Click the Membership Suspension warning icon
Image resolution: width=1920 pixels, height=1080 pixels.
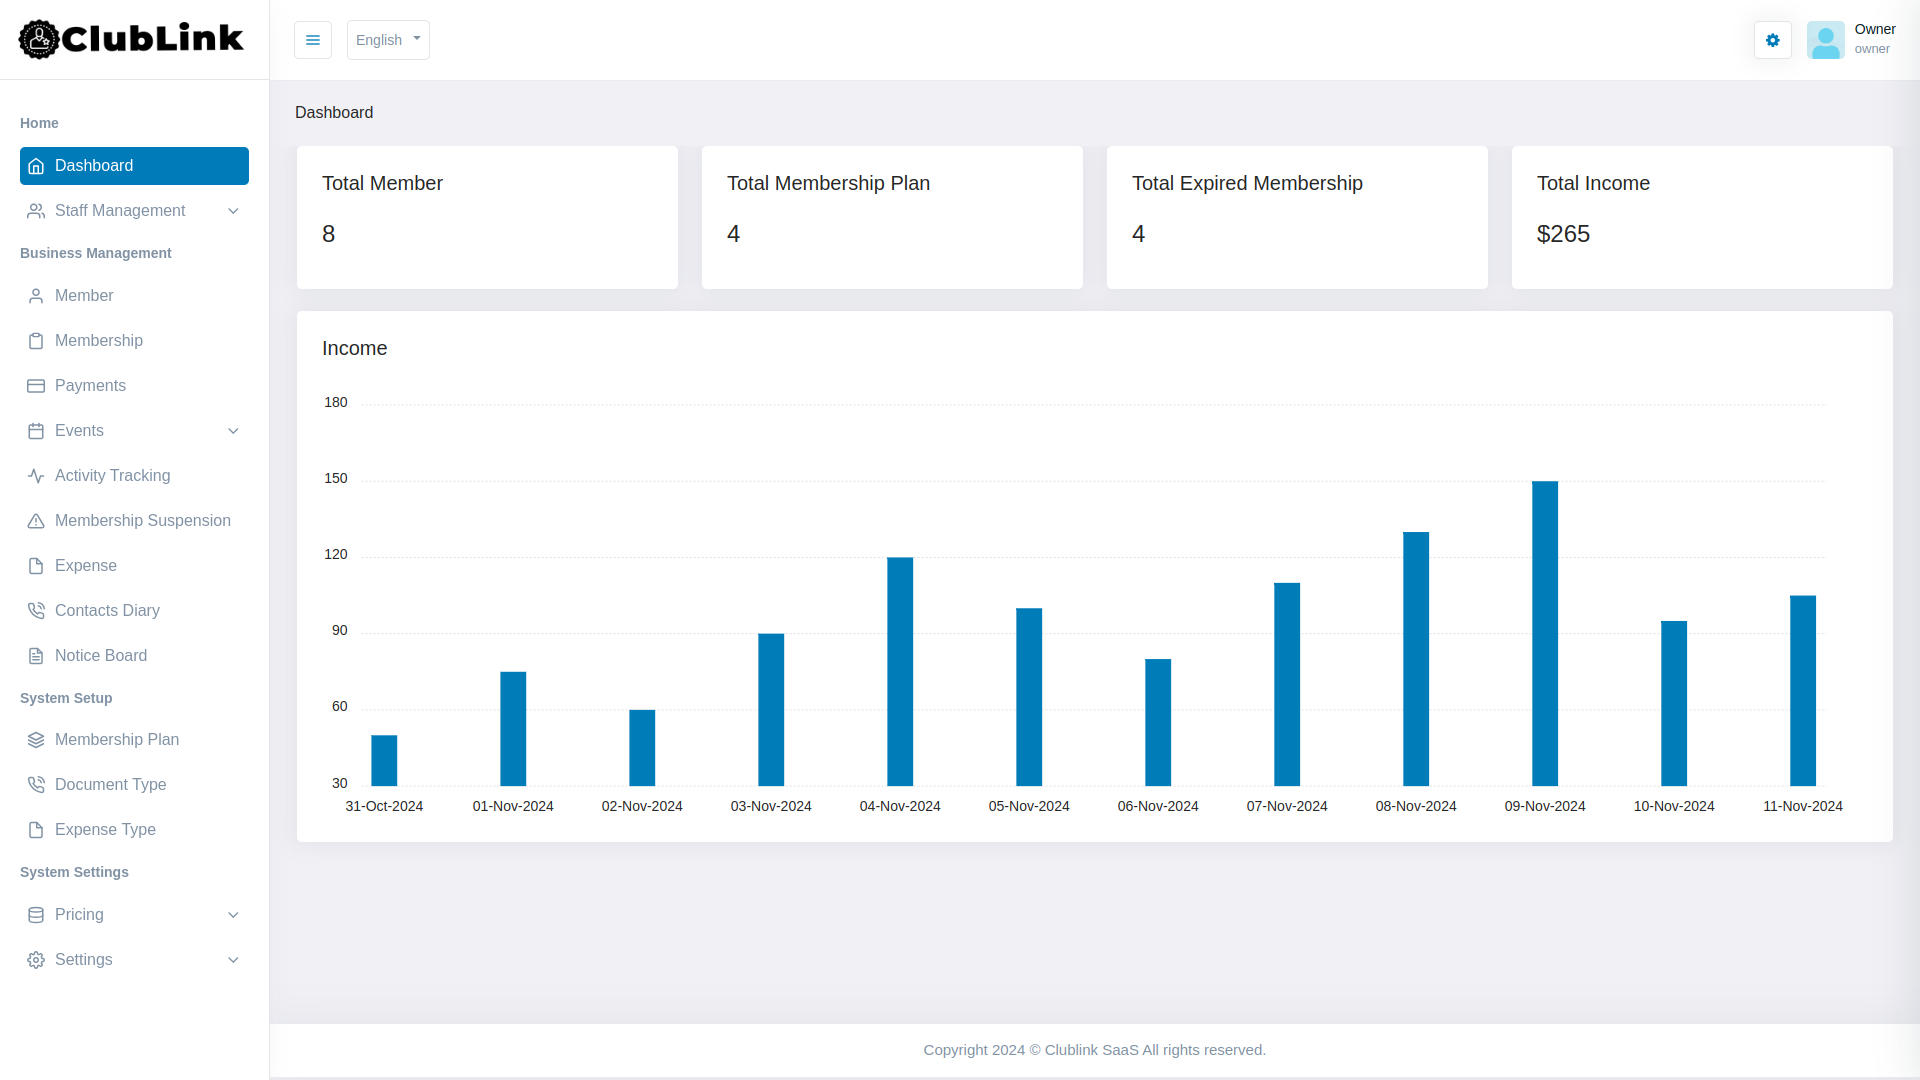(x=36, y=520)
